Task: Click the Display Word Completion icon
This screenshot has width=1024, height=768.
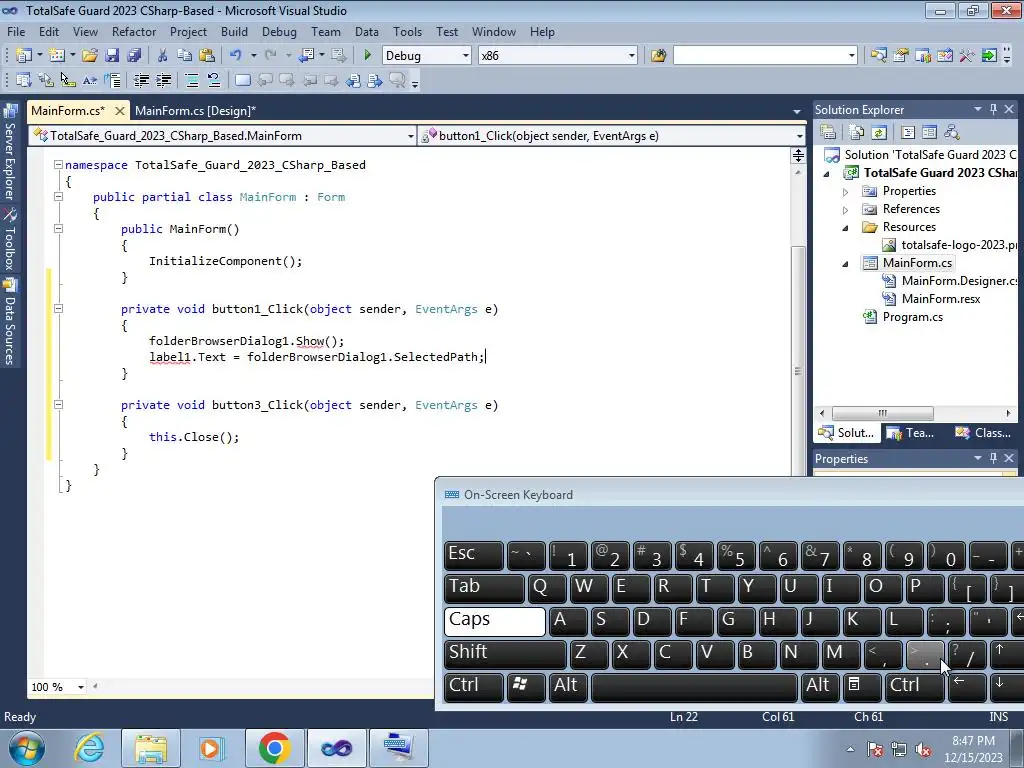Action: [x=90, y=80]
